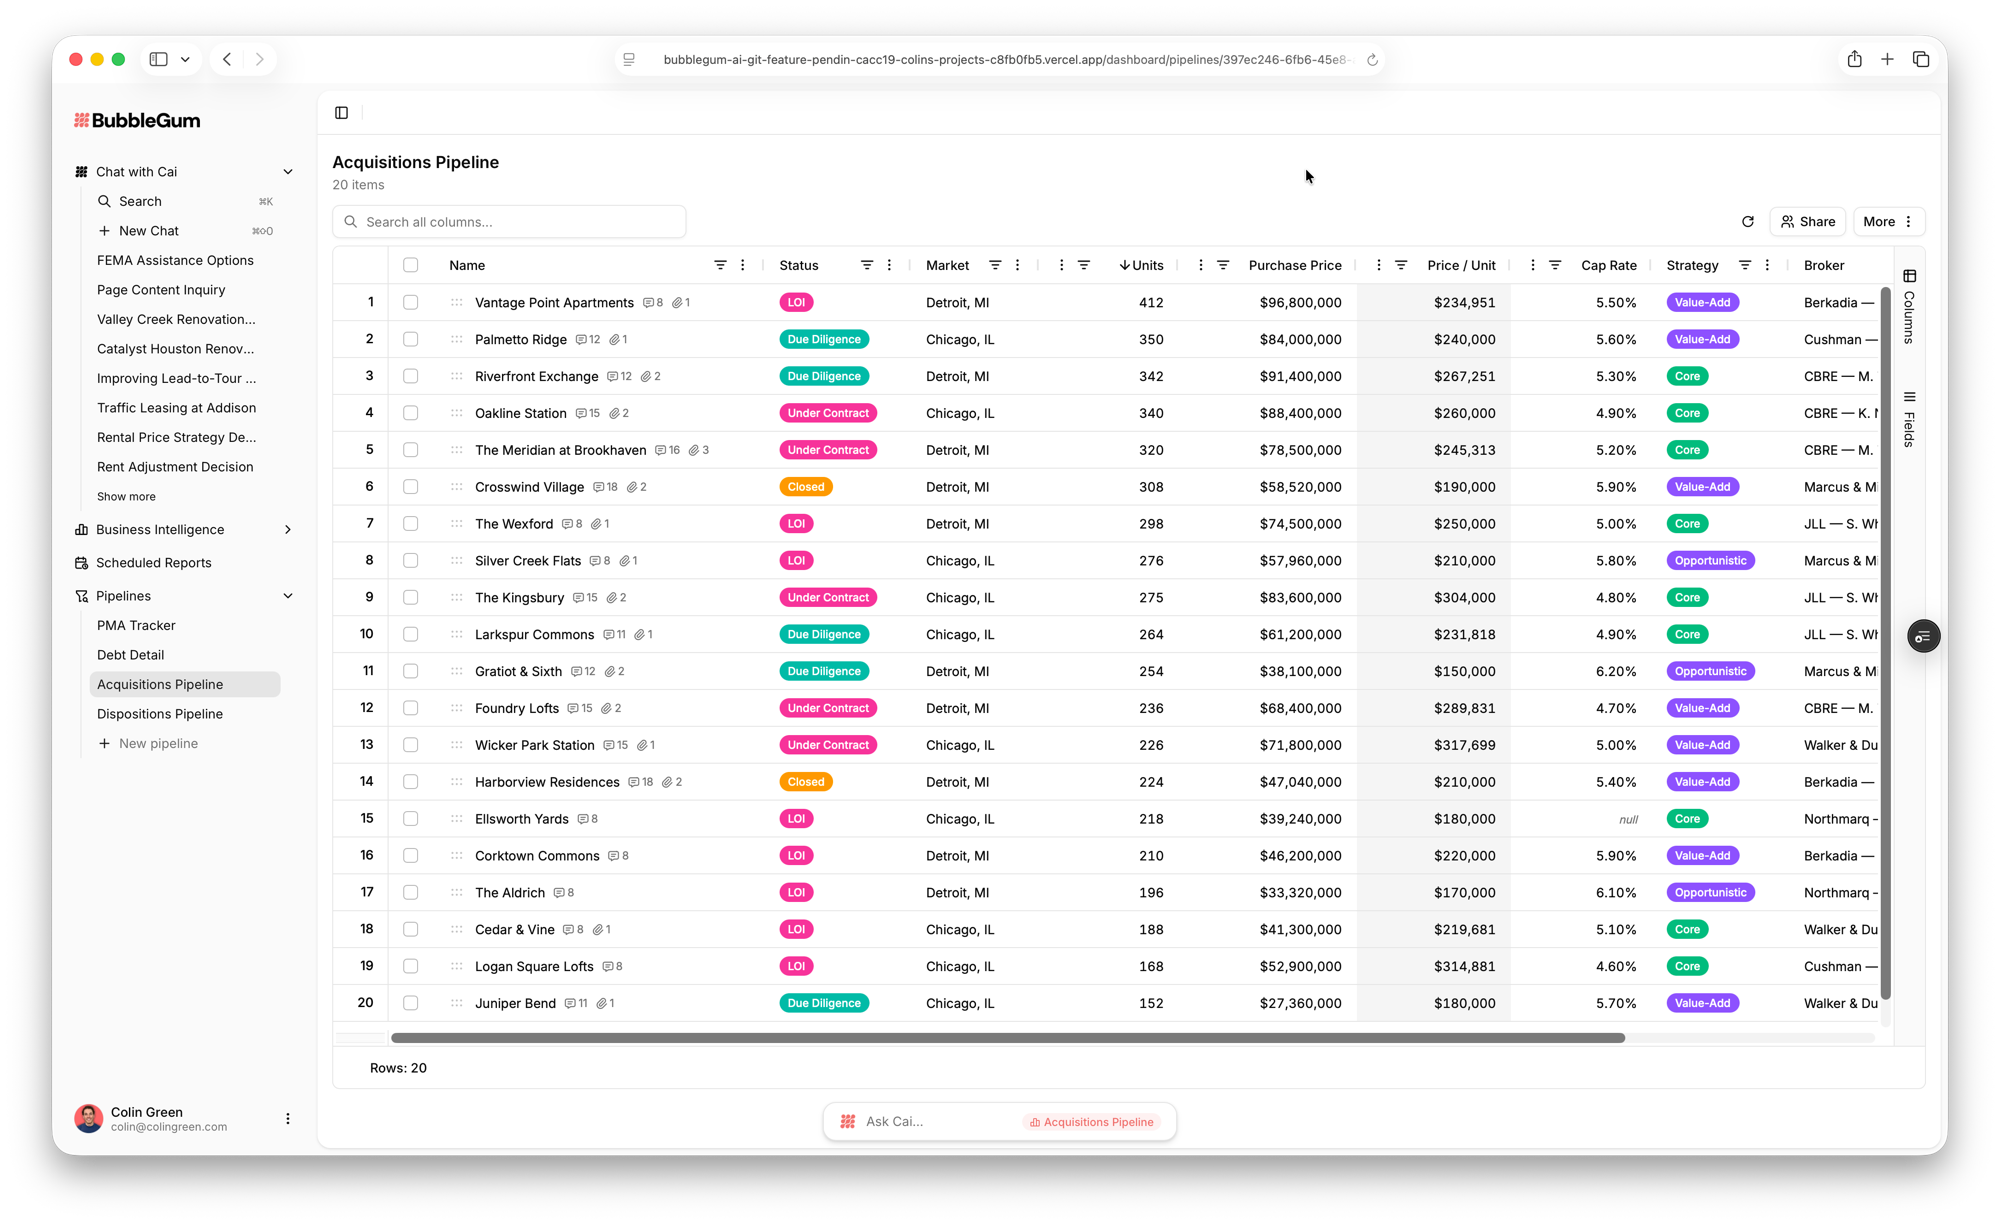
Task: Open Status column three-dot menu
Action: [890, 265]
